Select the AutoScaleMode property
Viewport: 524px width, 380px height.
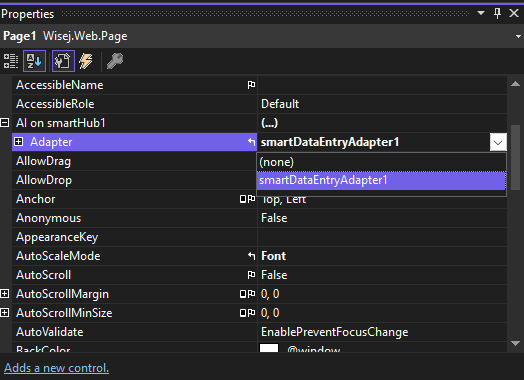click(x=135, y=256)
